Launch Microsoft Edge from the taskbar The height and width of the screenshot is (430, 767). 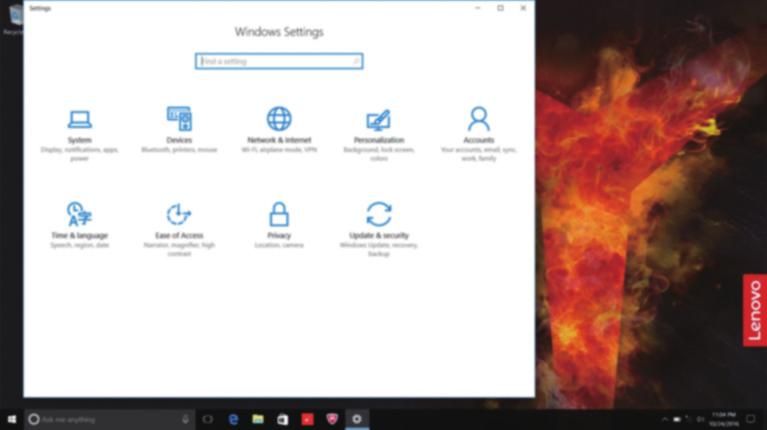coord(233,419)
